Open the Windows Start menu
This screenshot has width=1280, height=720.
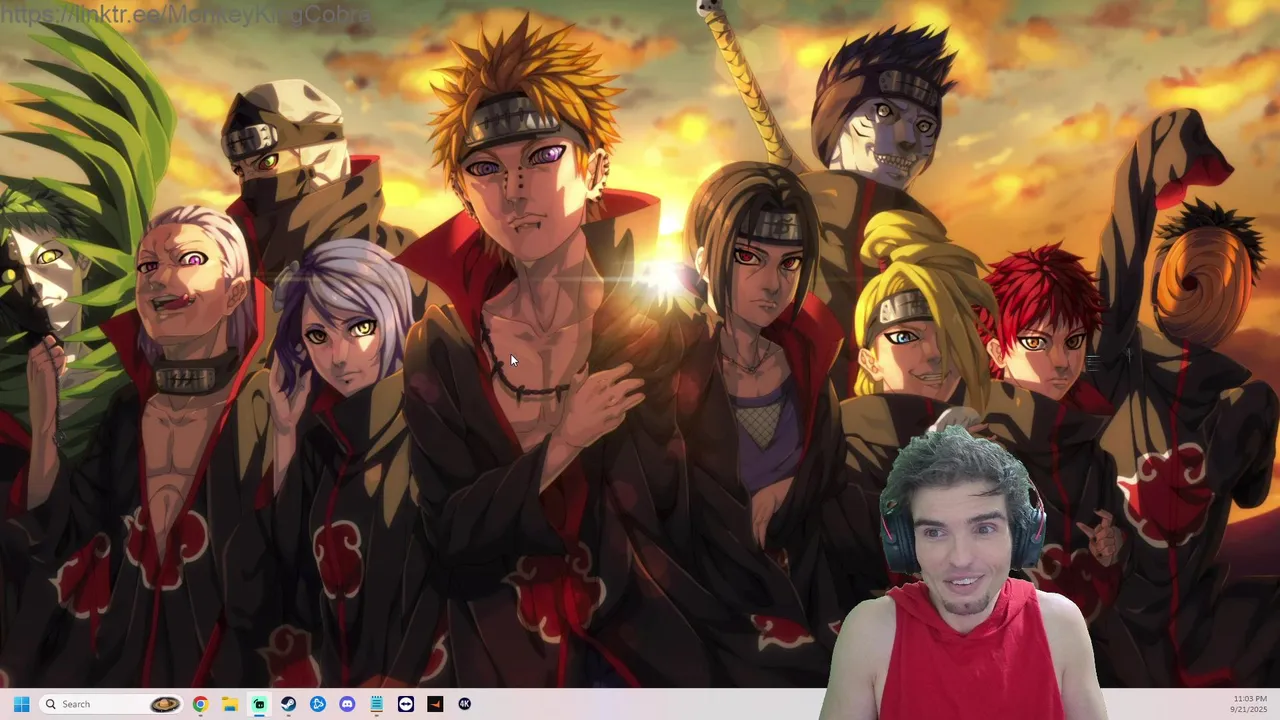(x=21, y=704)
